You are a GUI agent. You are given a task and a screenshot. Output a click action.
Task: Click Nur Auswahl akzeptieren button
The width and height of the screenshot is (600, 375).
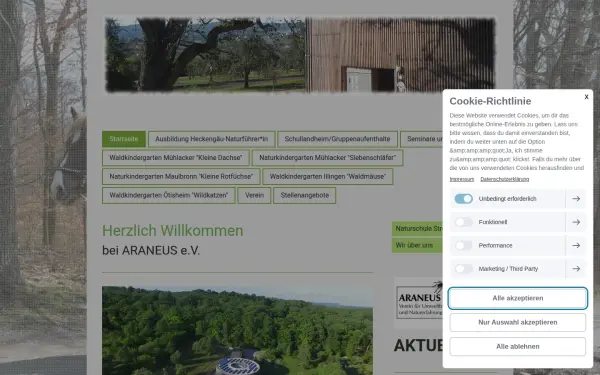pyautogui.click(x=518, y=322)
